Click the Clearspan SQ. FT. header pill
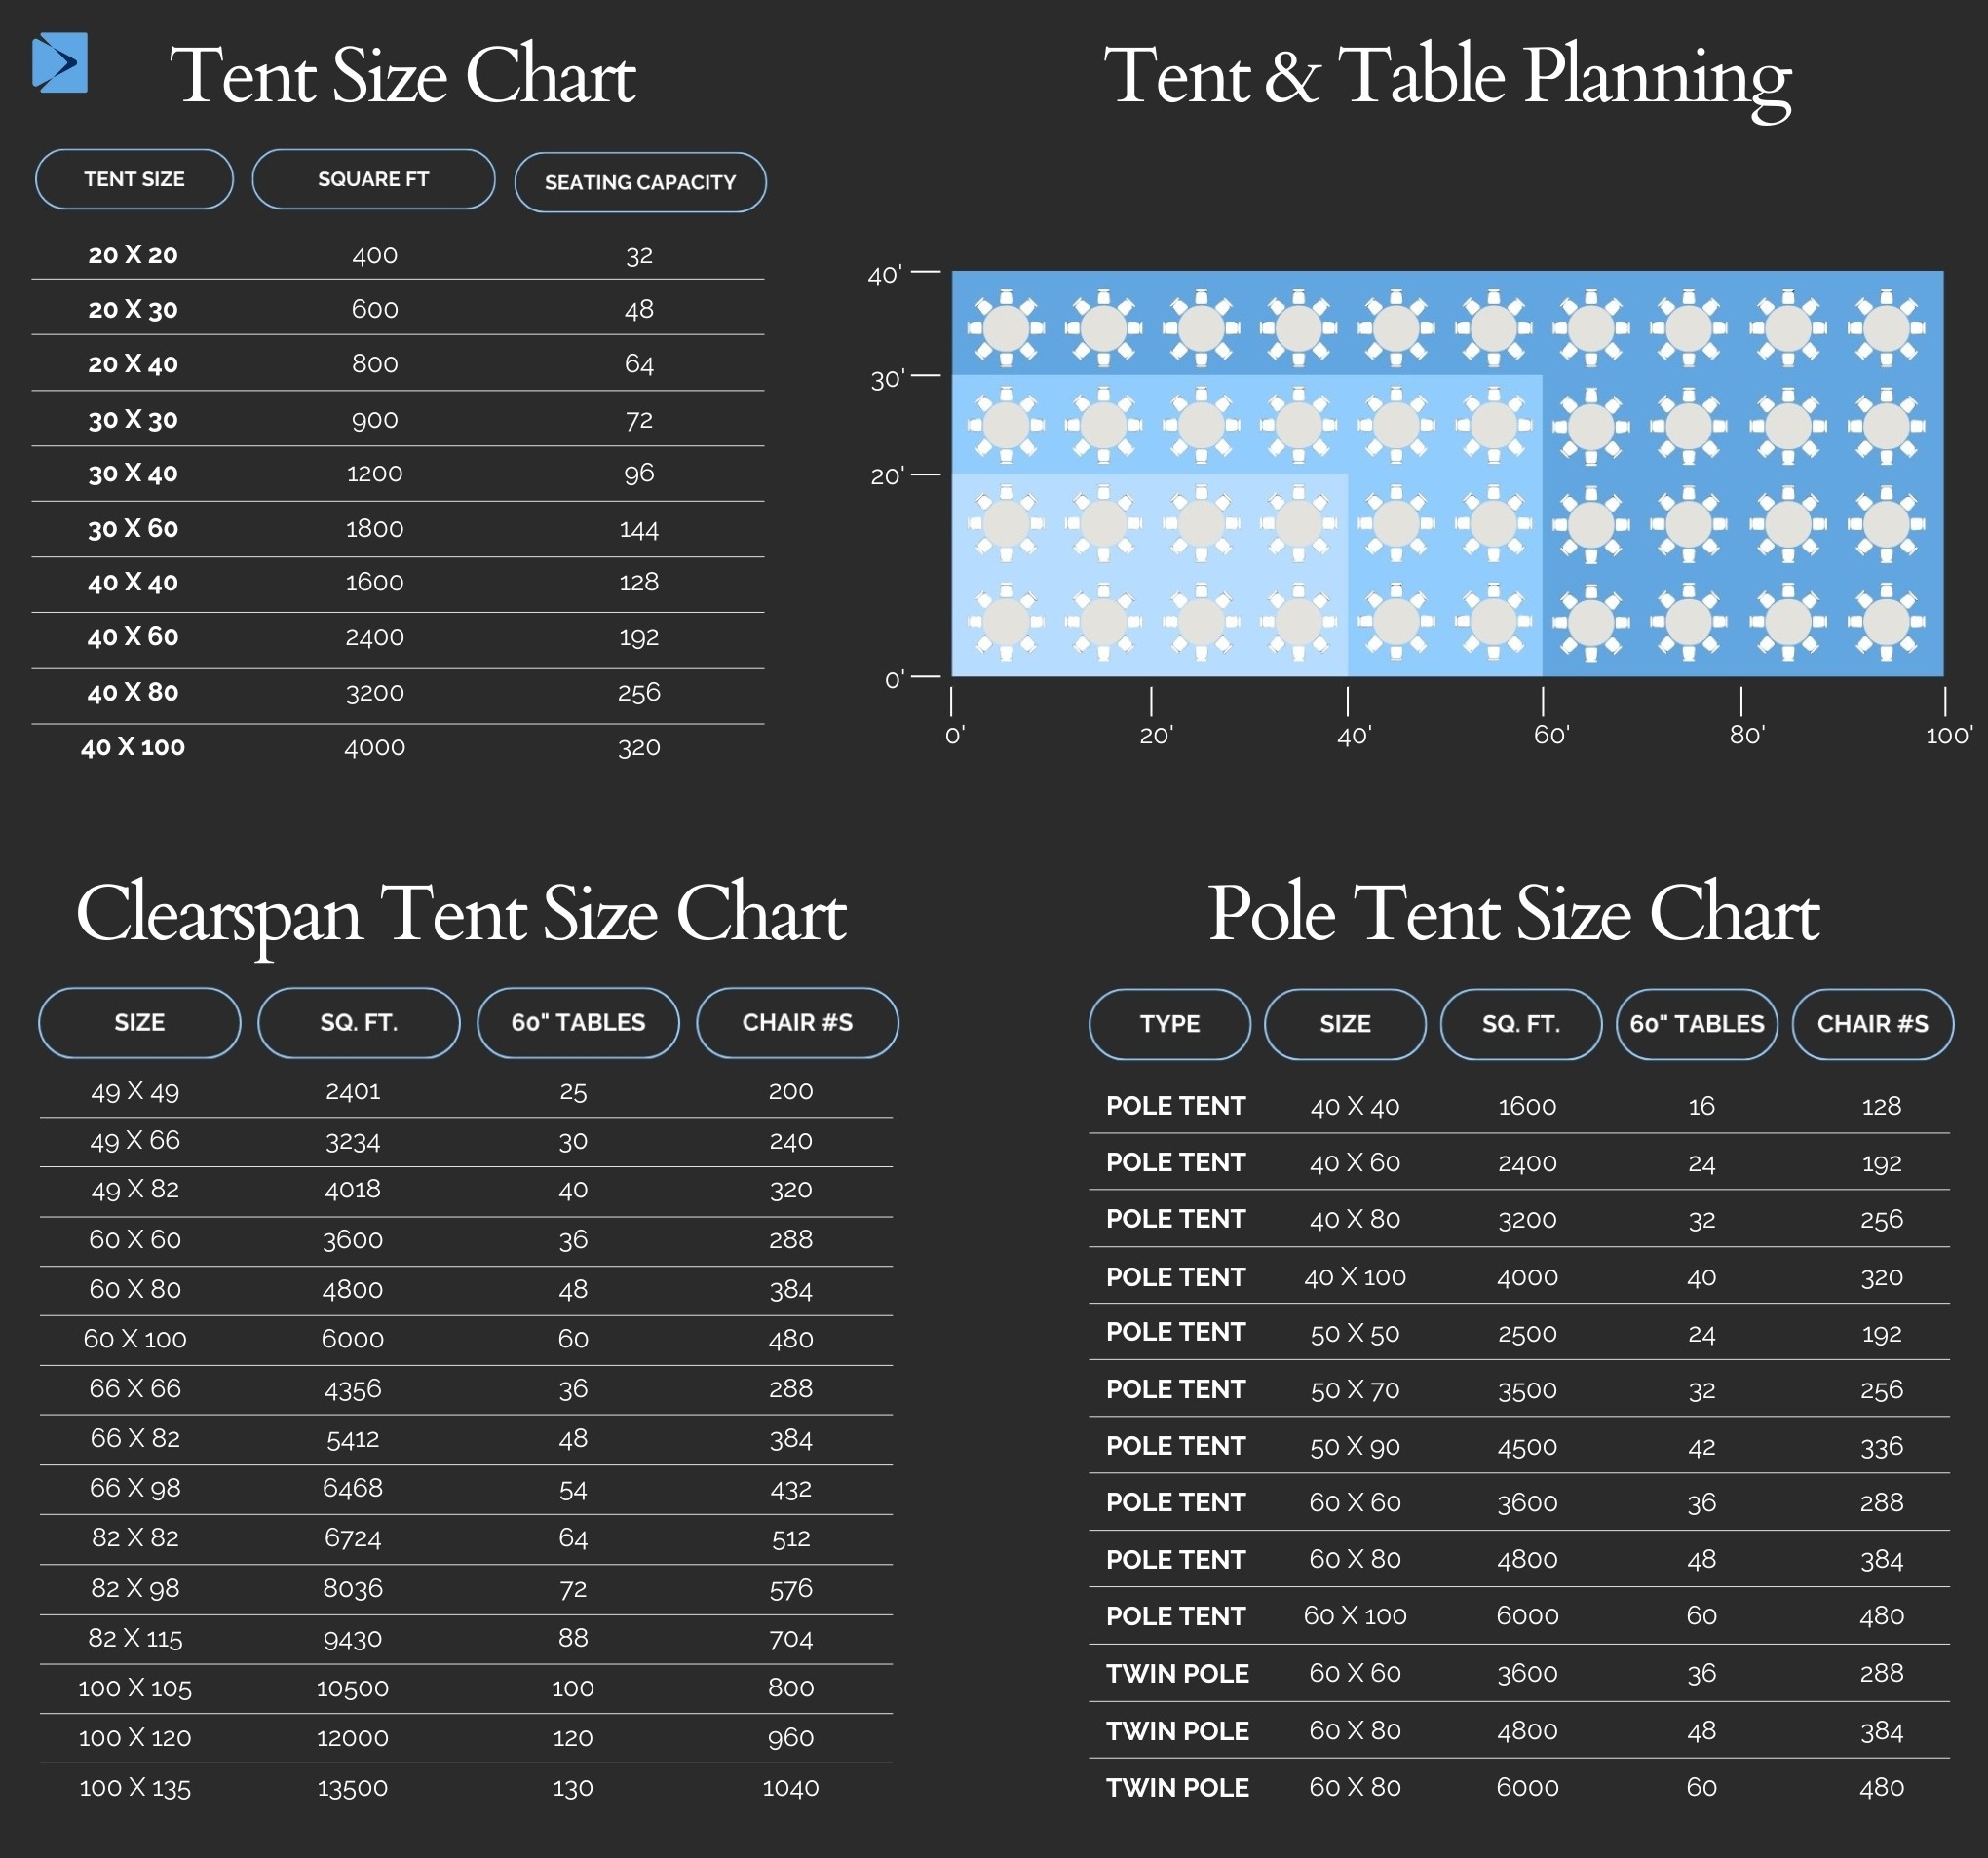This screenshot has height=1858, width=1988. (x=359, y=1022)
